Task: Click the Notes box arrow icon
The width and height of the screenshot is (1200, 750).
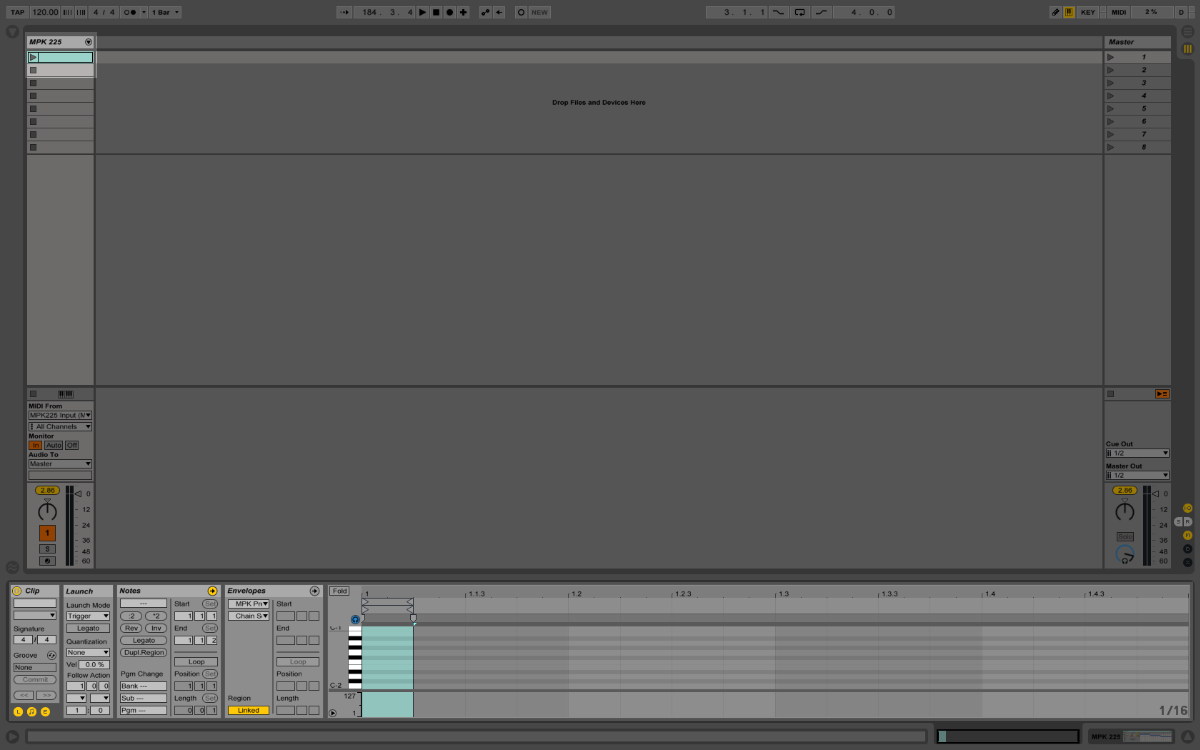Action: tap(212, 591)
